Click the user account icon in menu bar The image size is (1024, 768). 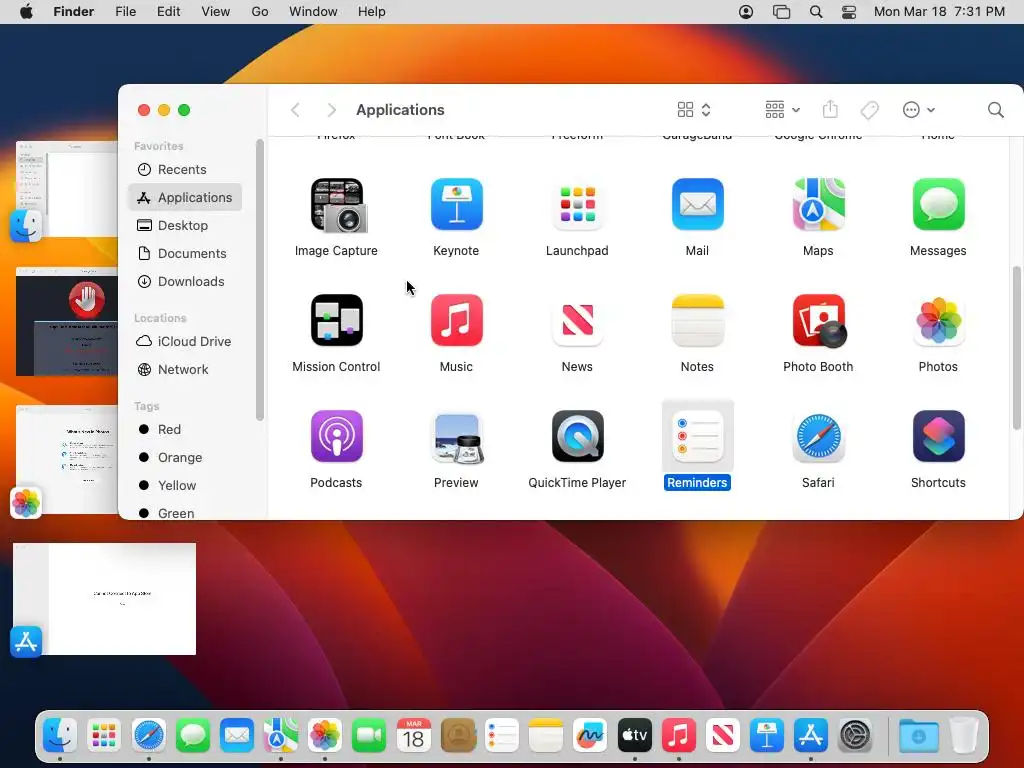[x=746, y=12]
